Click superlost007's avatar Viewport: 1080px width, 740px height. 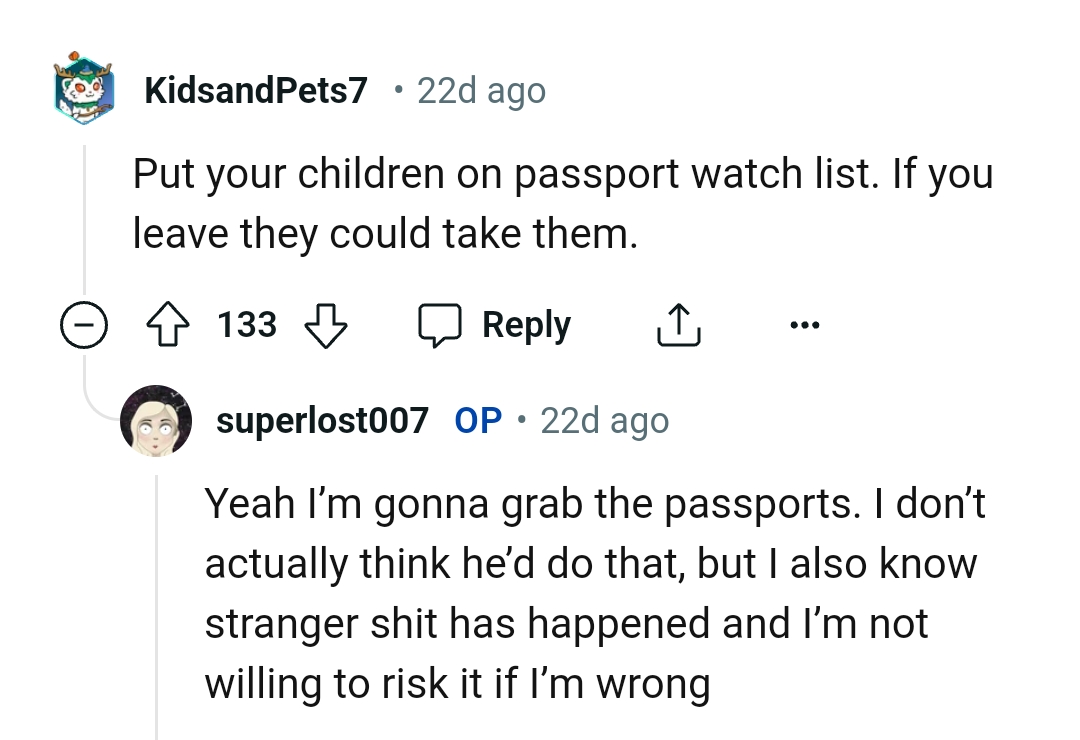tap(157, 420)
